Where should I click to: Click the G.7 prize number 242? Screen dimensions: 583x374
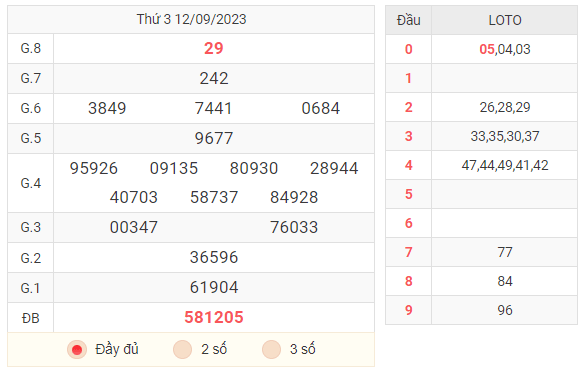(x=214, y=78)
